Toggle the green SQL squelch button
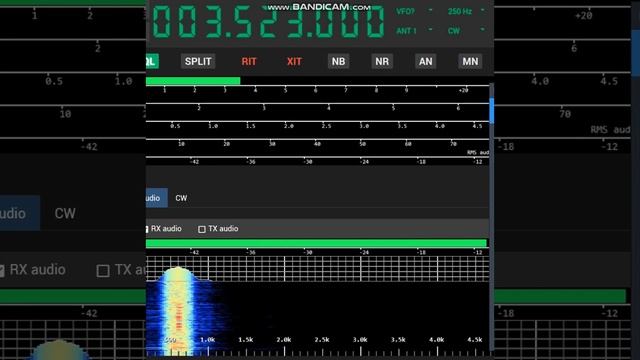Screen dimensions: 640x360 (152, 62)
